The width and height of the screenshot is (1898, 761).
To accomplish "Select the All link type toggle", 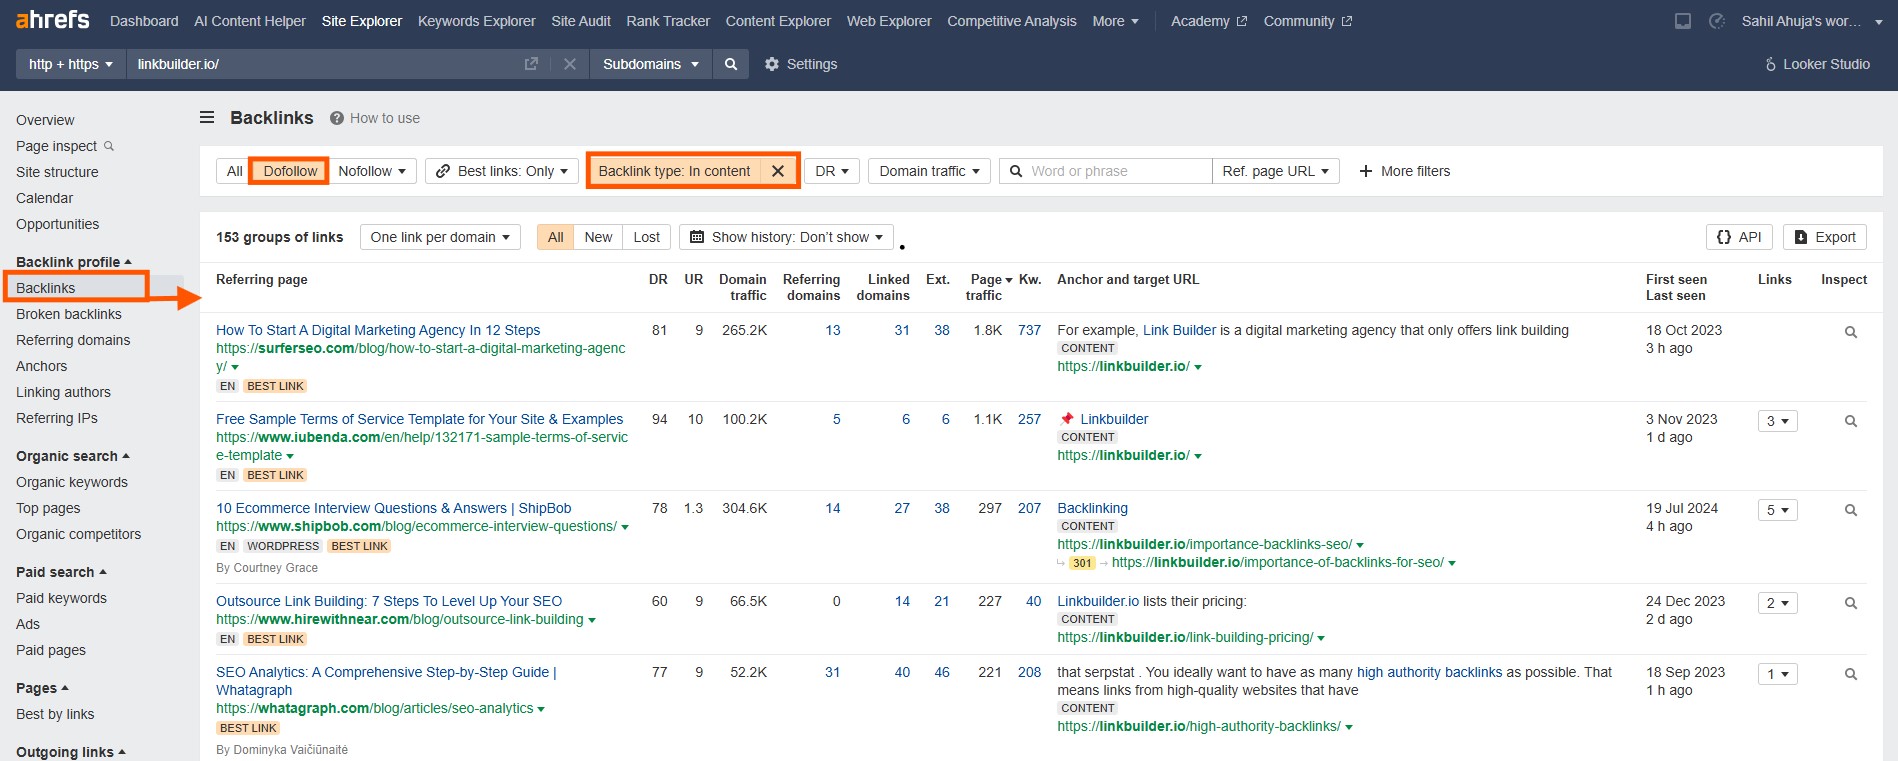I will tap(234, 171).
